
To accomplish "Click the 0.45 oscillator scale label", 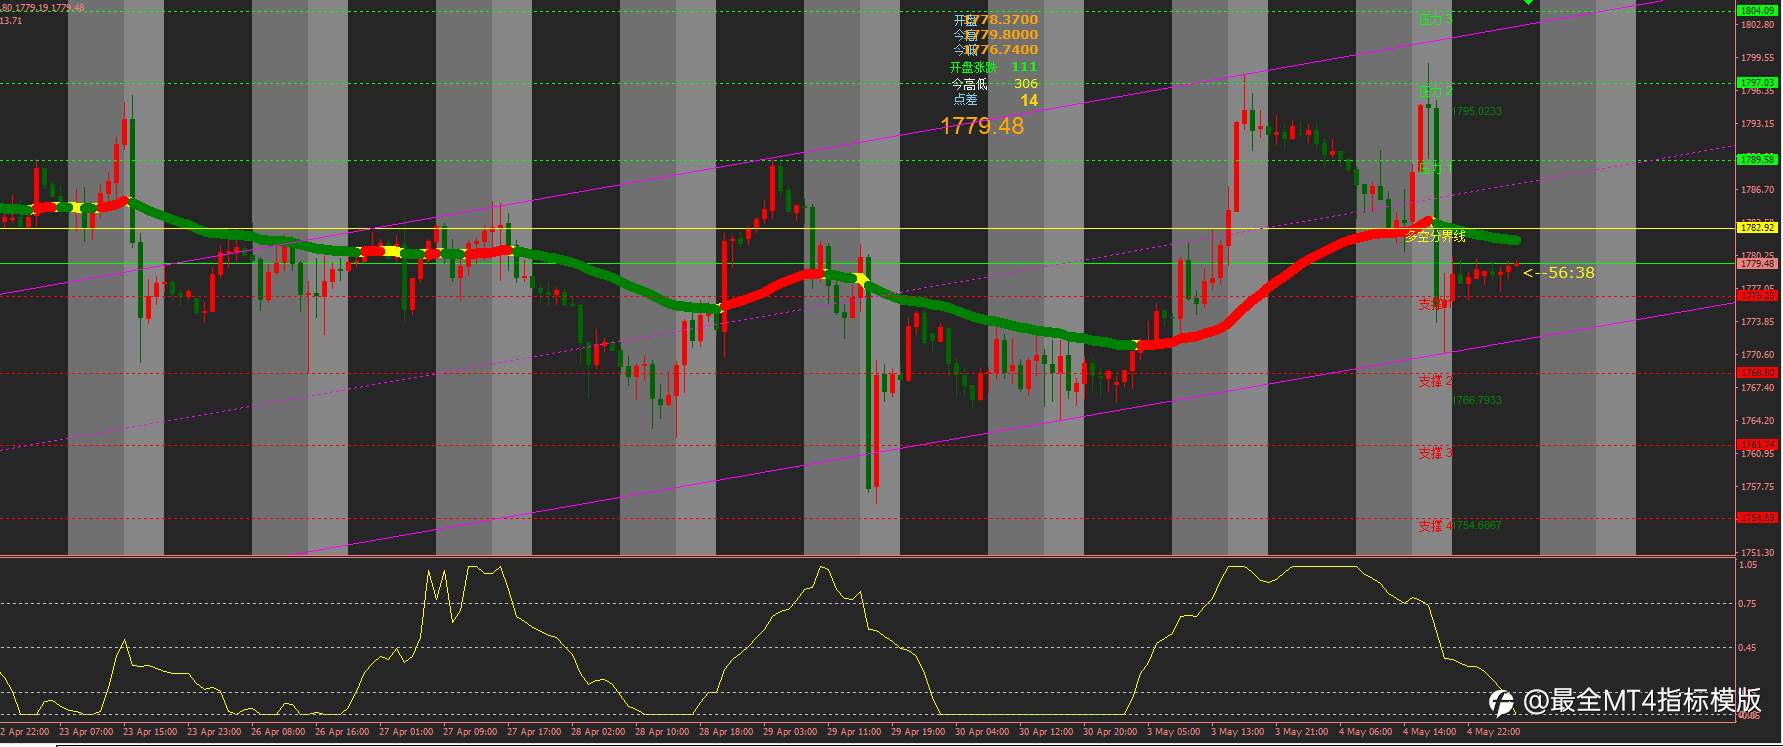I will coord(1747,648).
